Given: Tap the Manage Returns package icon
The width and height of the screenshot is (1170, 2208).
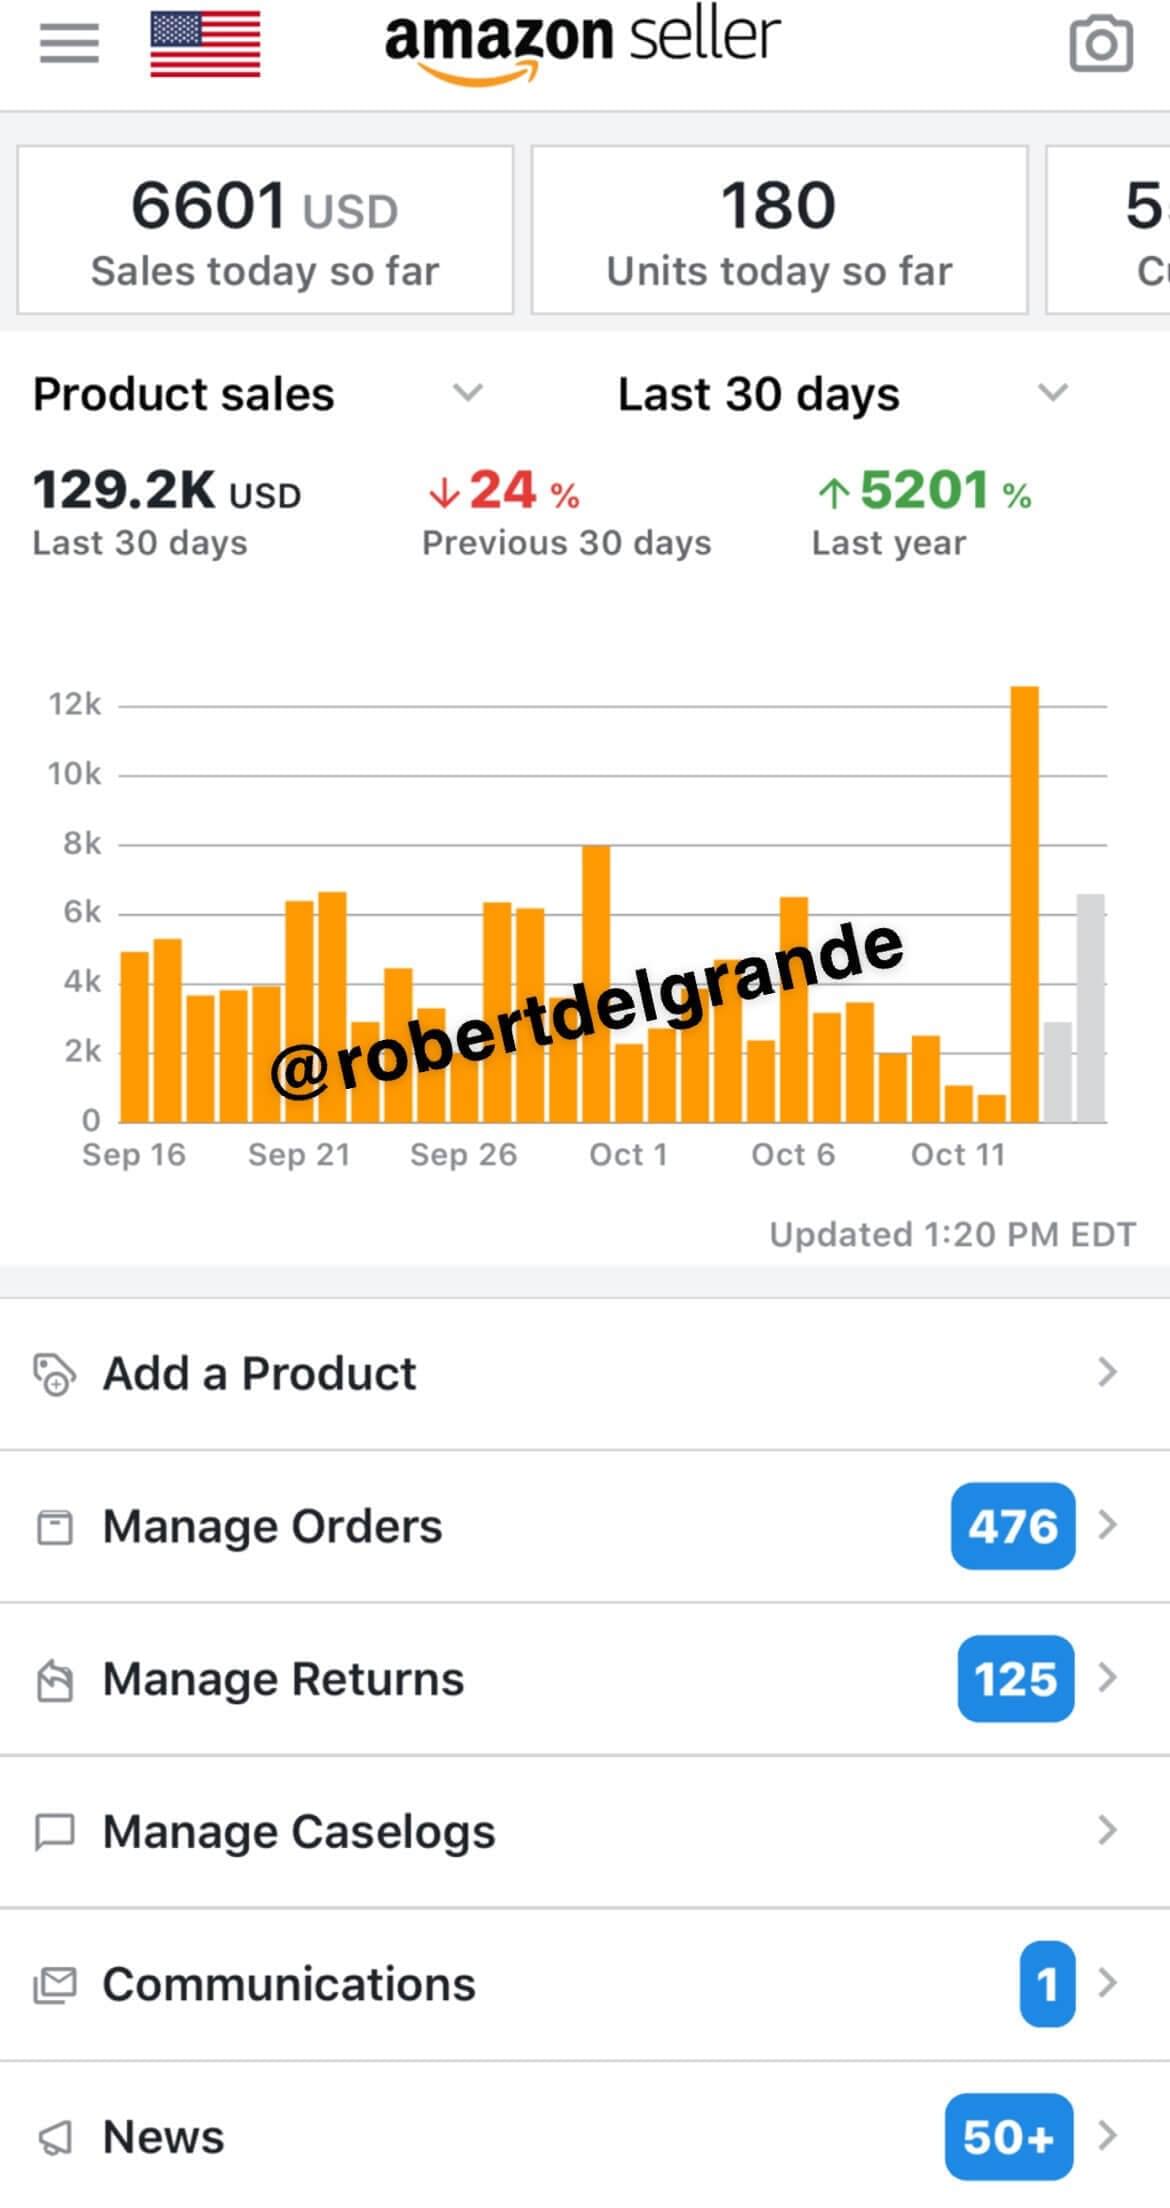Looking at the screenshot, I should 54,1680.
